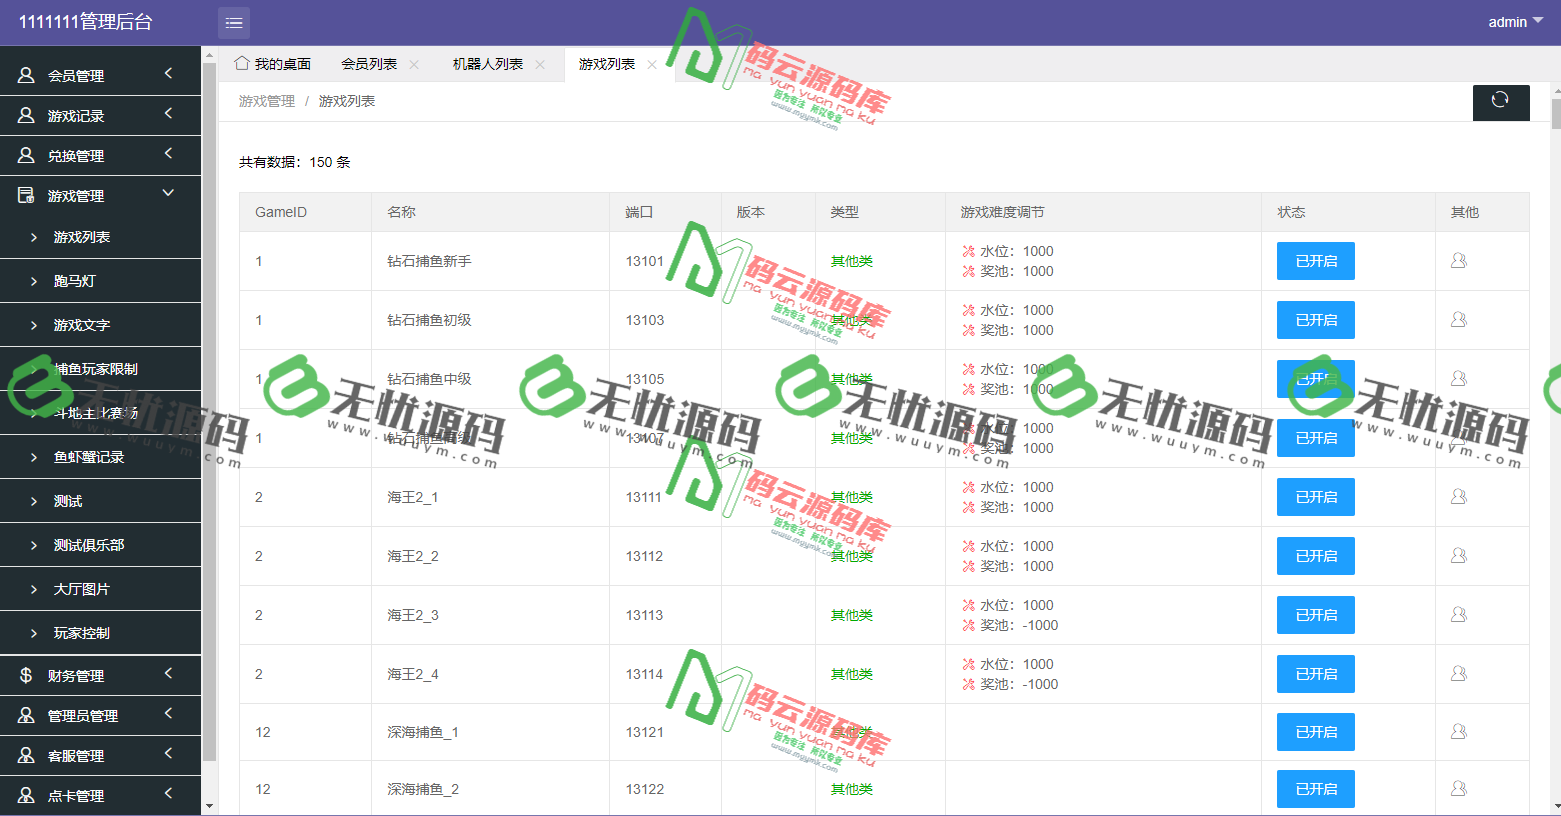Toggle the 已开启 status for 钻石捕鱼初级
This screenshot has width=1561, height=816.
point(1315,320)
